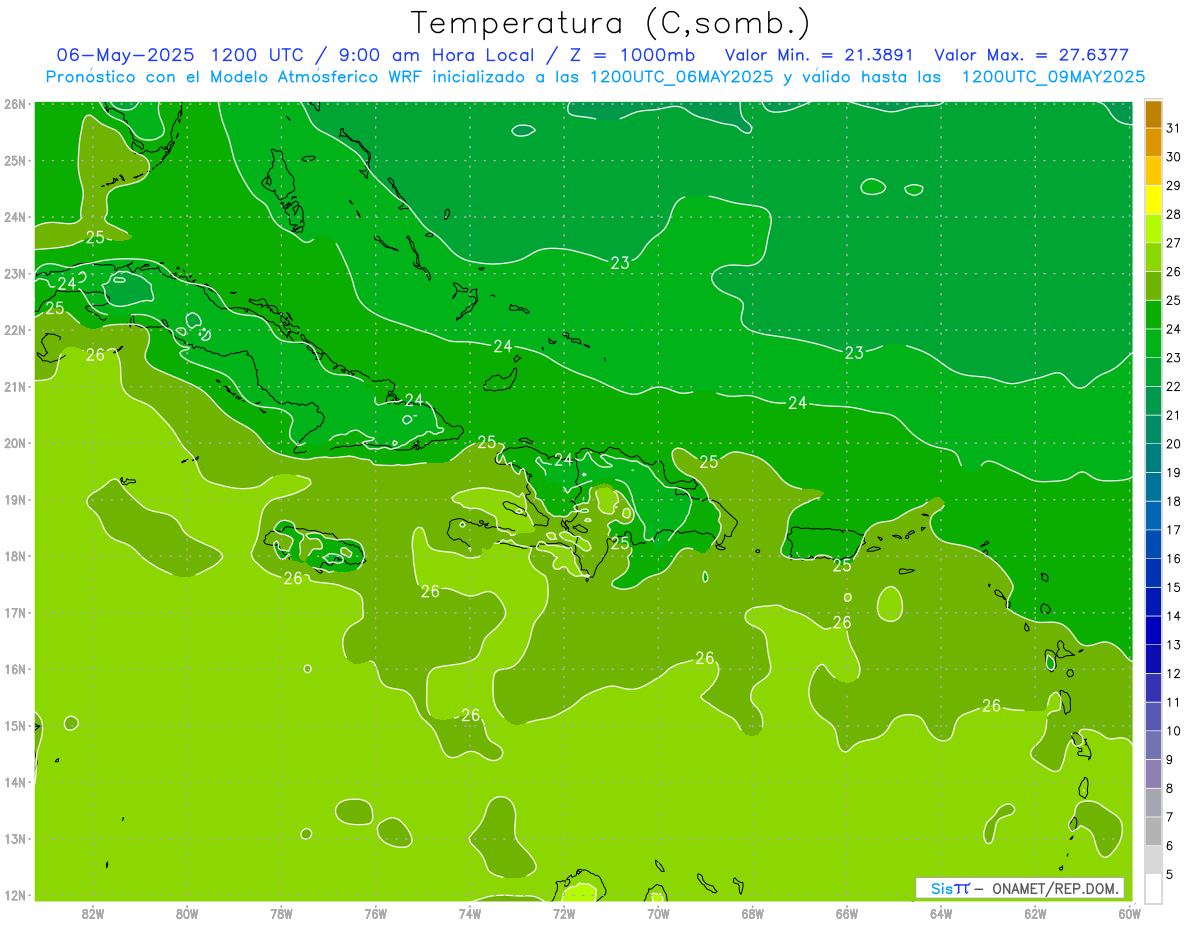Click the blue "Sis" logo text

click(942, 888)
